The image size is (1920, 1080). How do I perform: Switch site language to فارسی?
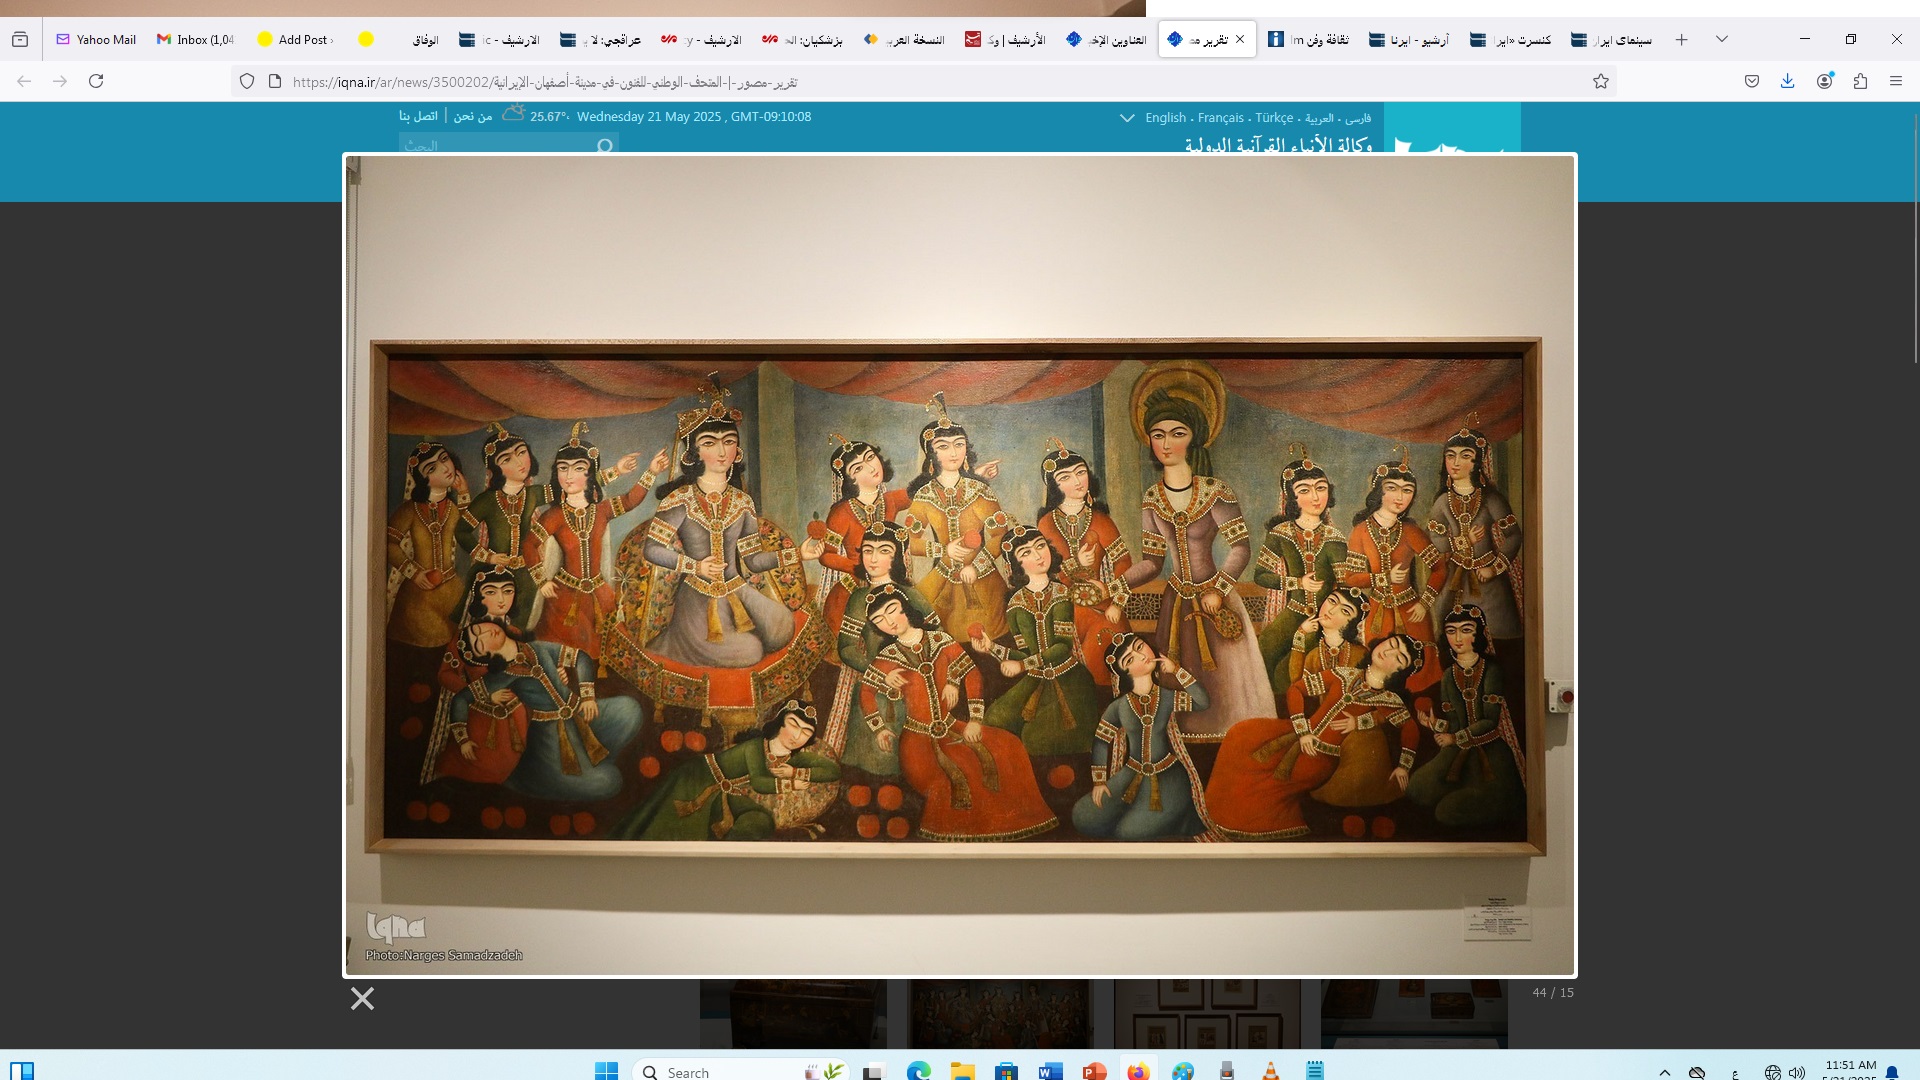click(1358, 118)
